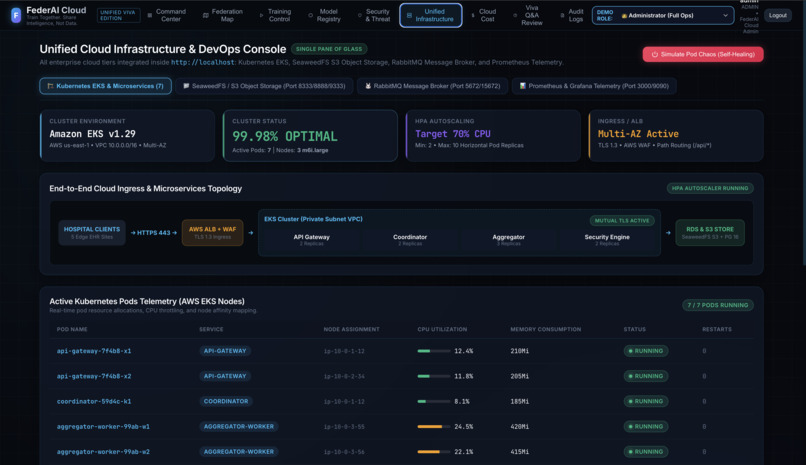Click the RDS & S3 STORE node

[710, 232]
